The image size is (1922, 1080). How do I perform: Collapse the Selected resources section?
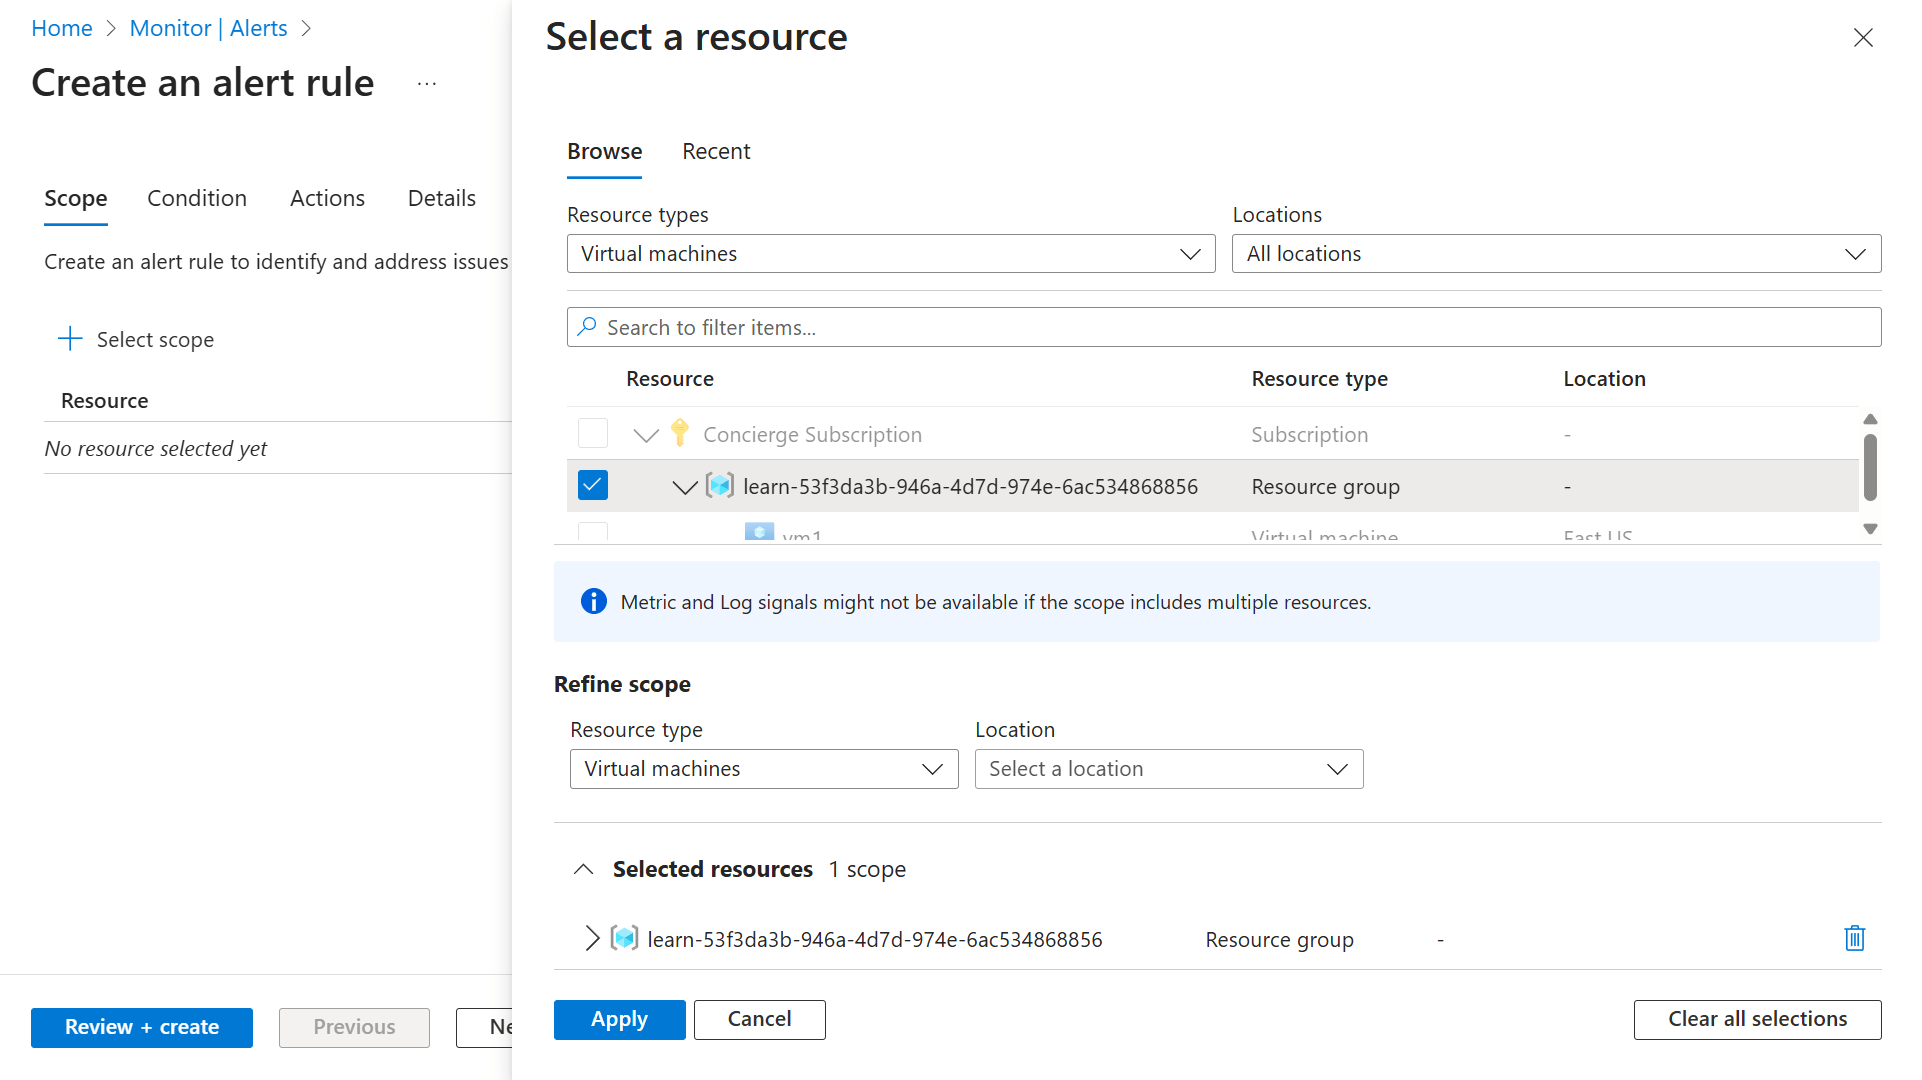pos(583,869)
